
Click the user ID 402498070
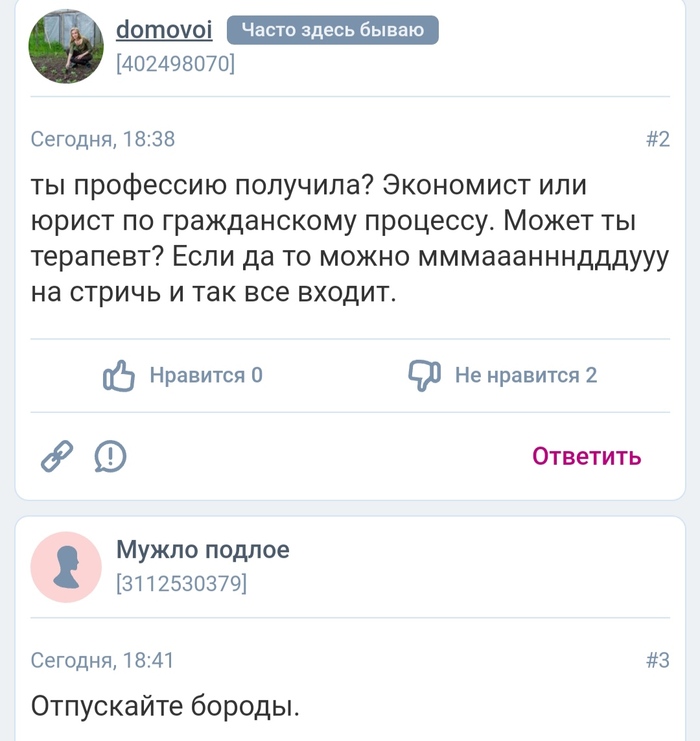click(176, 65)
